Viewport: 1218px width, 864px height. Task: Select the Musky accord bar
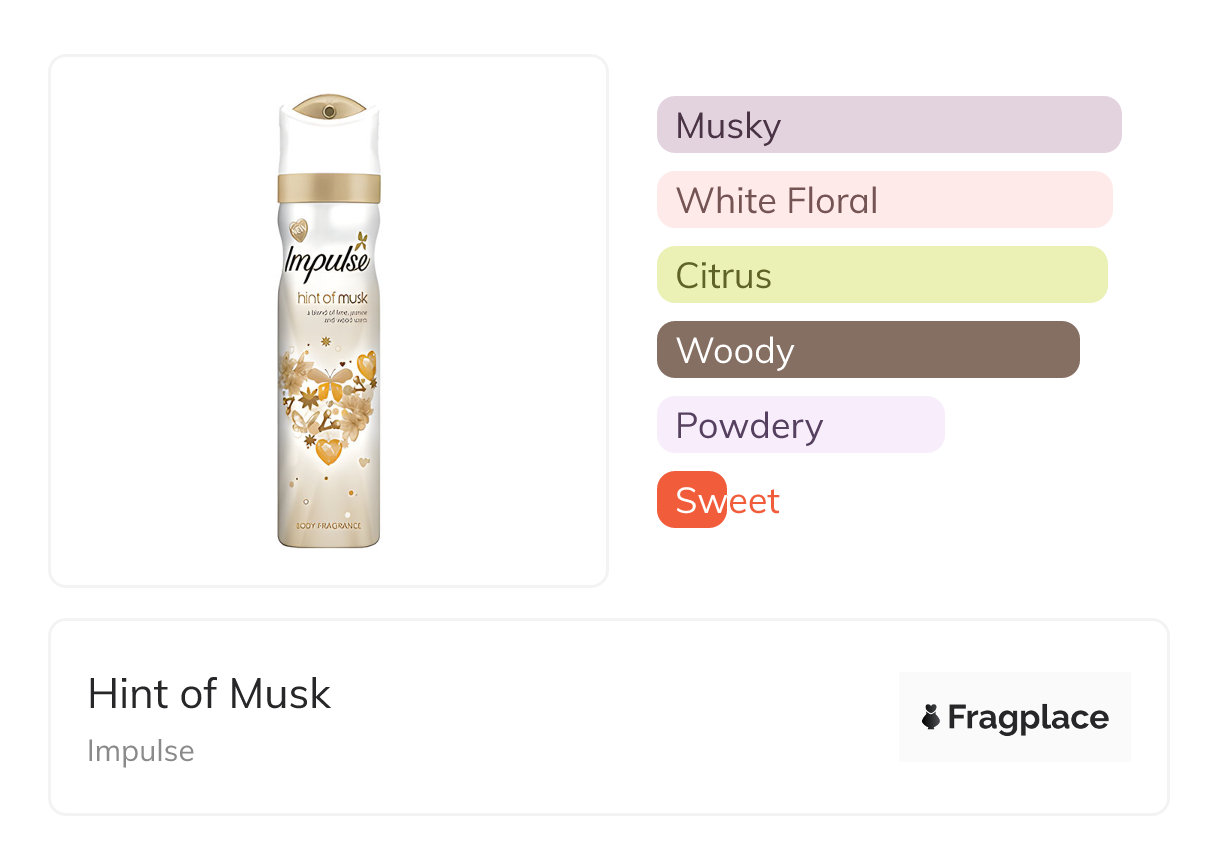click(888, 125)
